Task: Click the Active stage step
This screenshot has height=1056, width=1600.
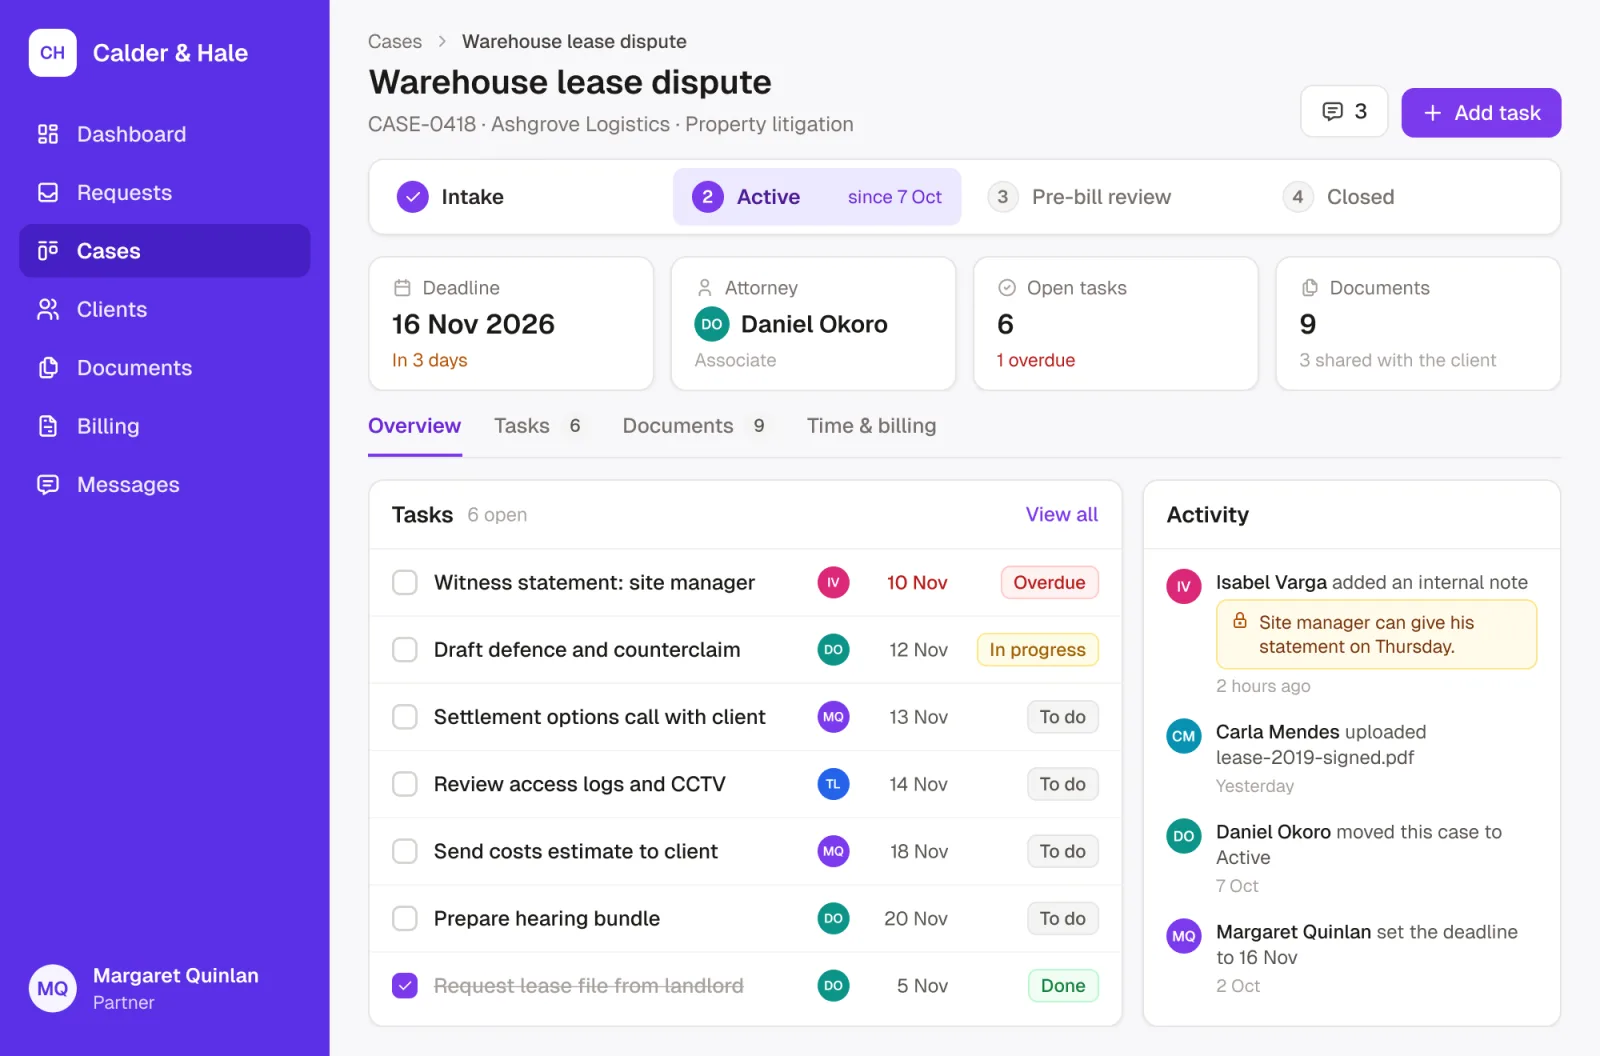Action: [817, 197]
